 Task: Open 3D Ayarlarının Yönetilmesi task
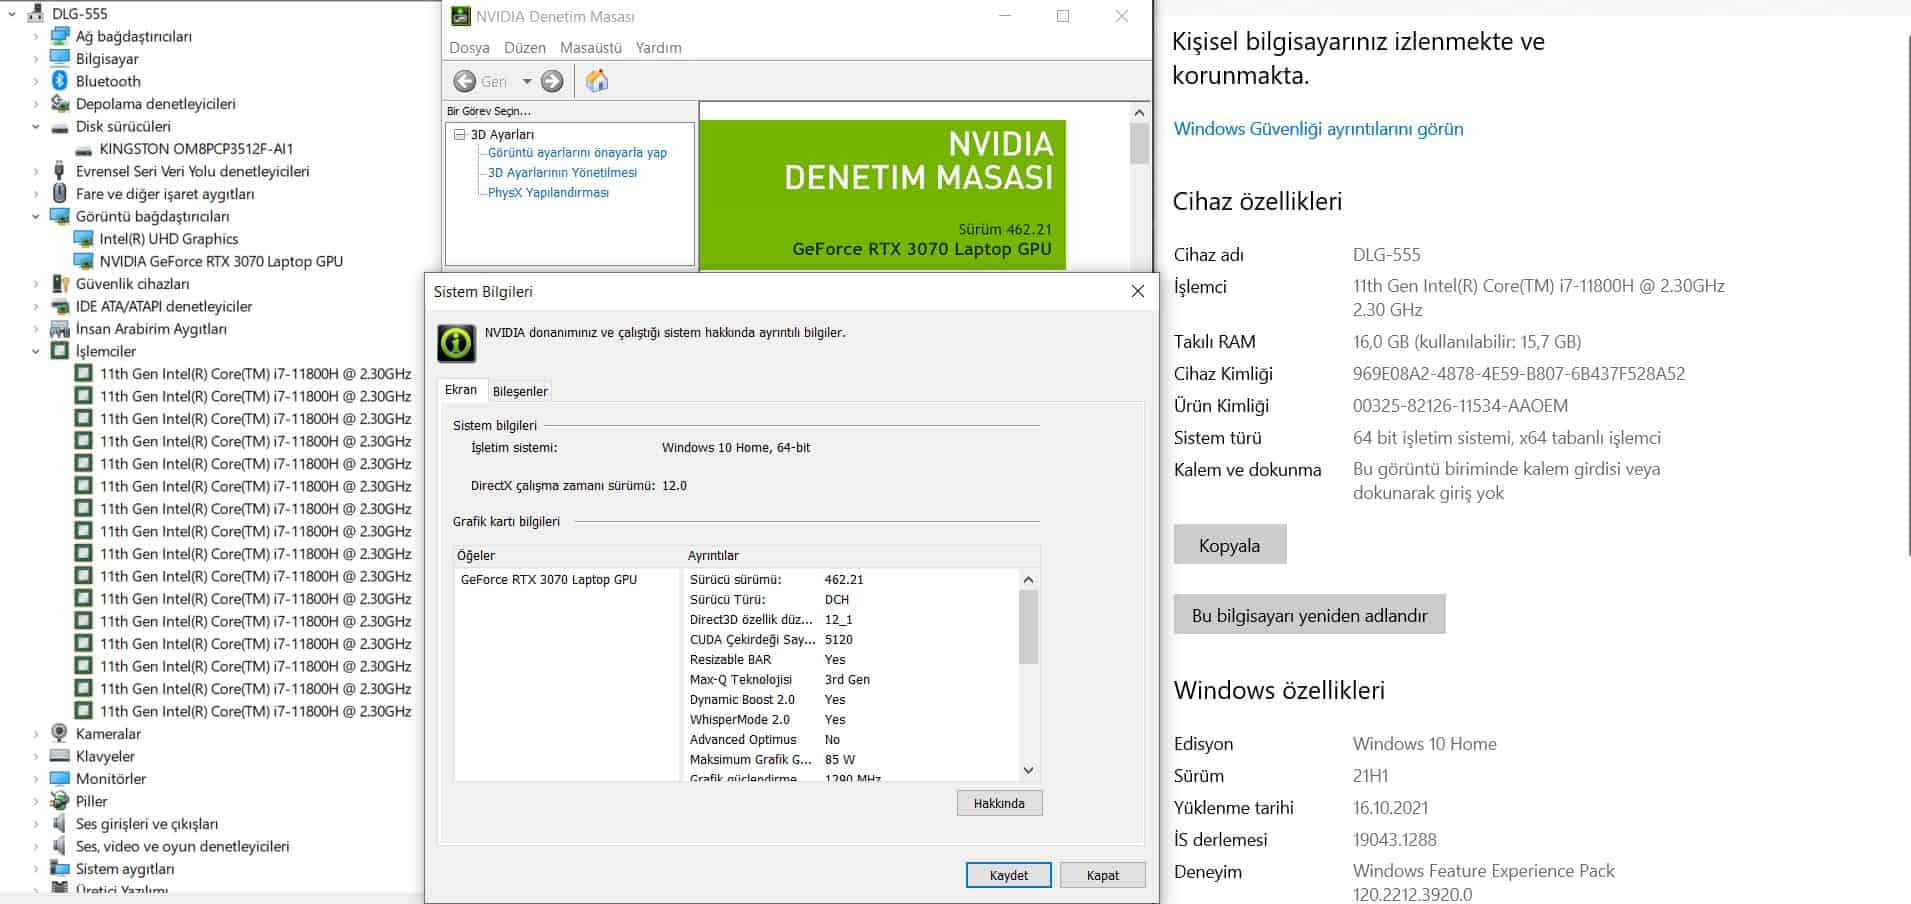pos(562,173)
